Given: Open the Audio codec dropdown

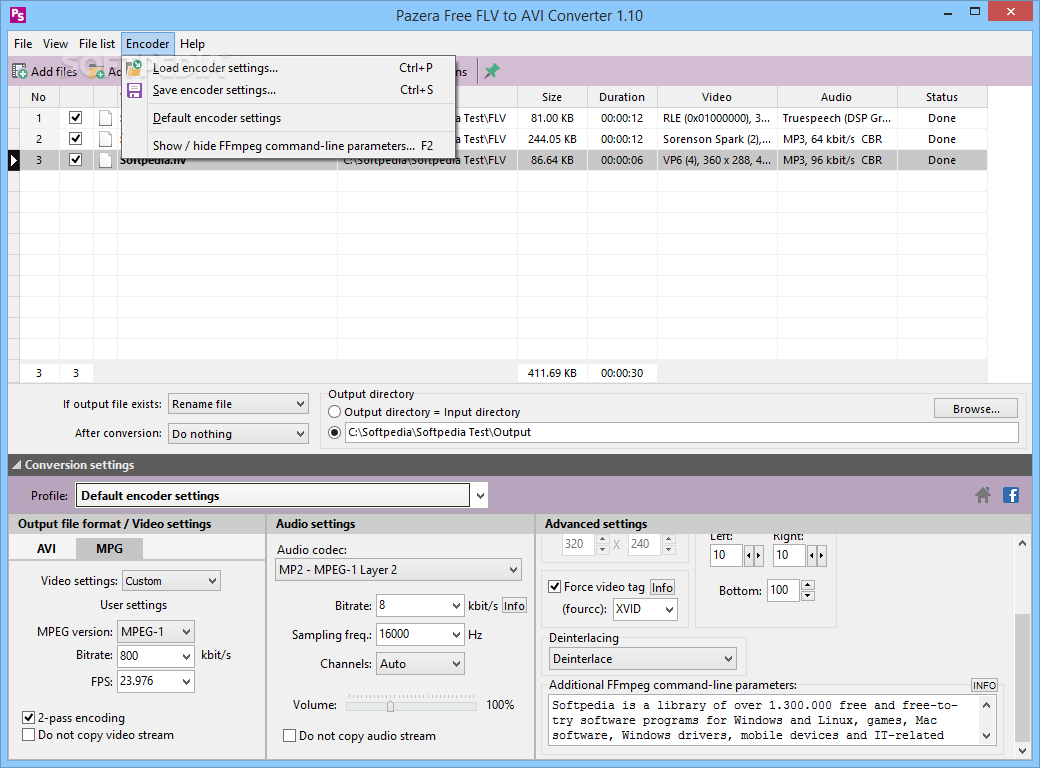Looking at the screenshot, I should pos(398,570).
